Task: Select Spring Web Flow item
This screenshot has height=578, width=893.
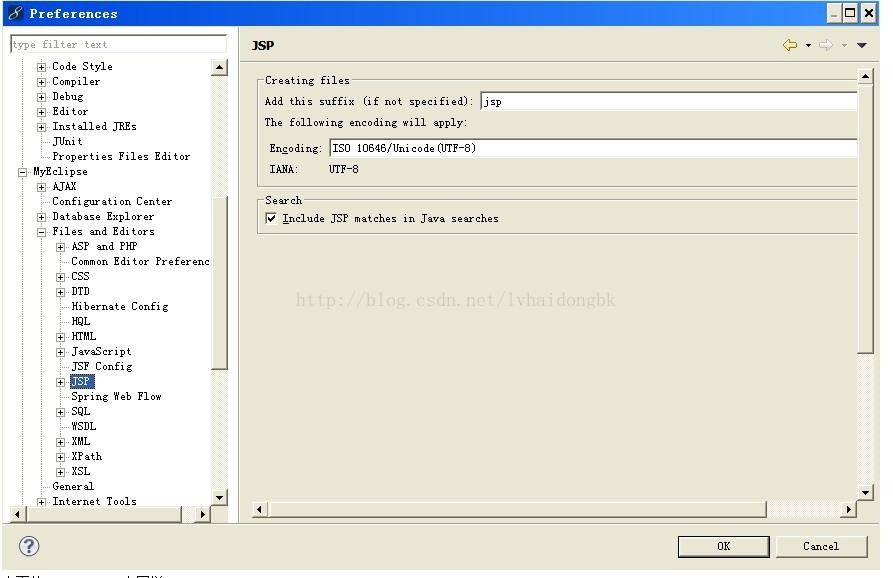Action: (116, 396)
